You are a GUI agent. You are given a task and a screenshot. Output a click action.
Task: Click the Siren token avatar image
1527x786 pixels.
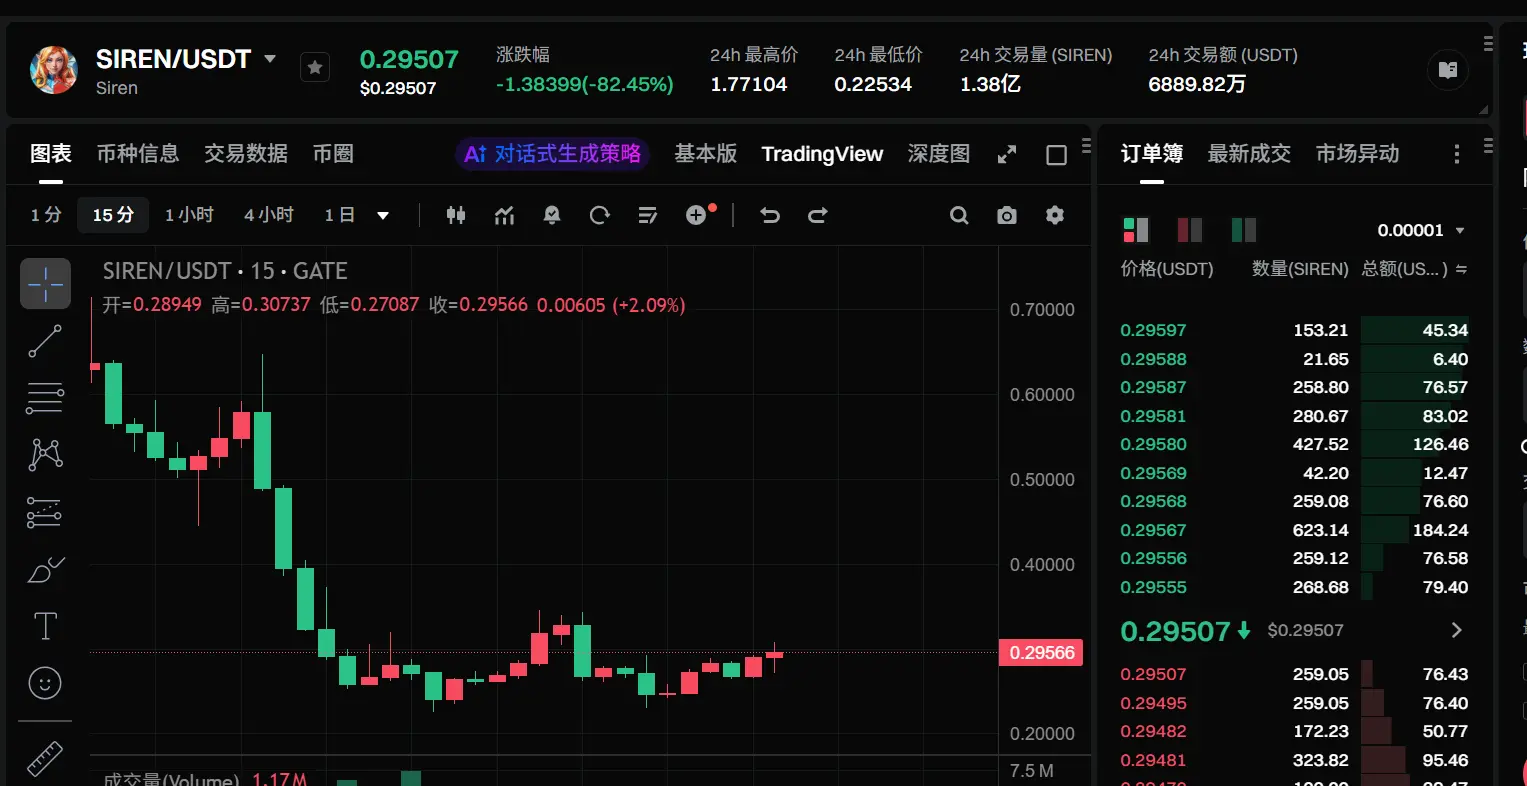54,70
